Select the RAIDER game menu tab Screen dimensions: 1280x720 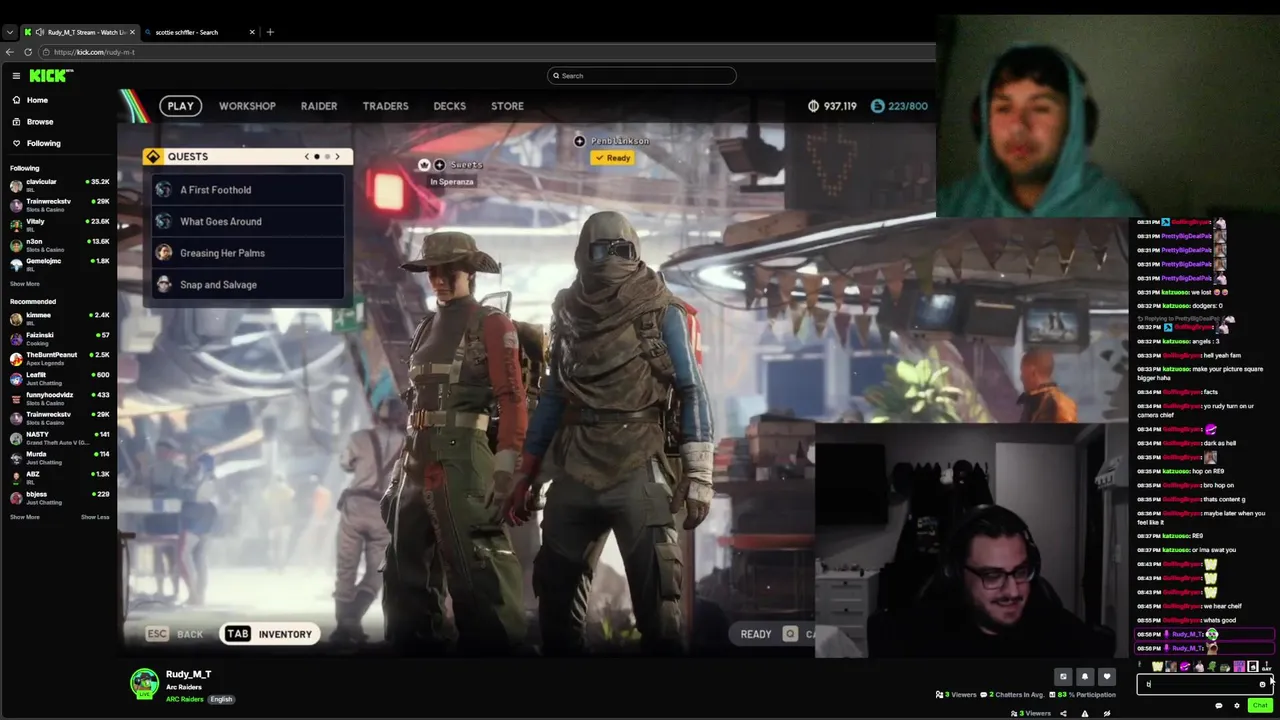pos(319,106)
